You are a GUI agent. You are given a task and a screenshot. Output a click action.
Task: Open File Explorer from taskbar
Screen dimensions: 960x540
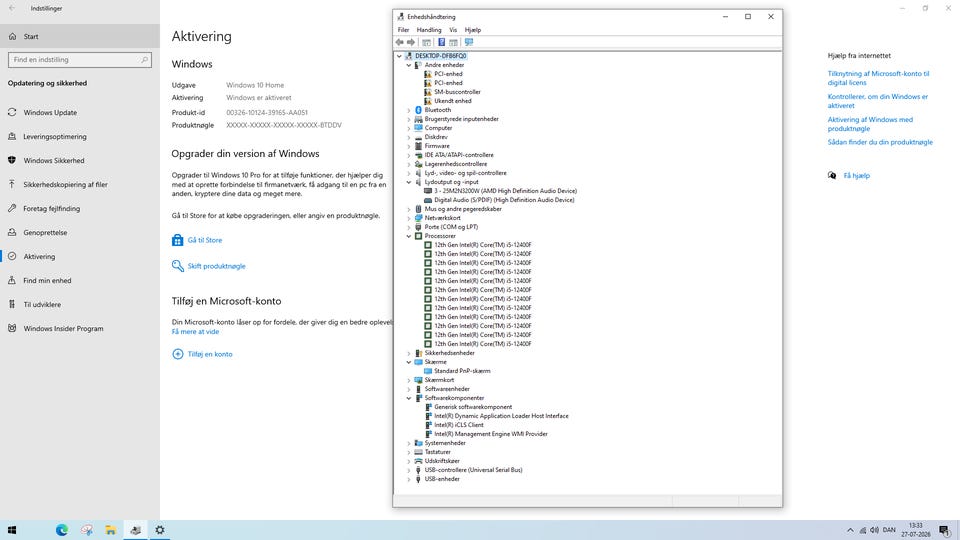pos(111,530)
